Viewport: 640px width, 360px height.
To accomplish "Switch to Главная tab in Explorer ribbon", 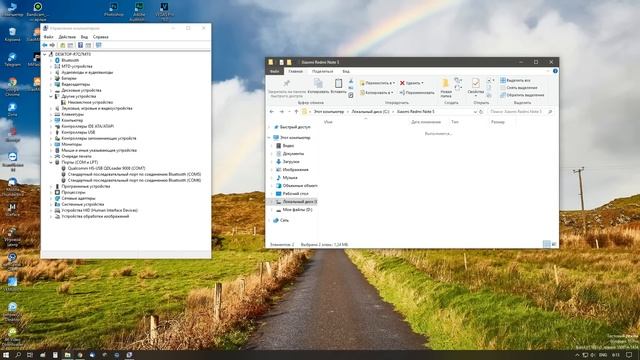I will coord(296,71).
